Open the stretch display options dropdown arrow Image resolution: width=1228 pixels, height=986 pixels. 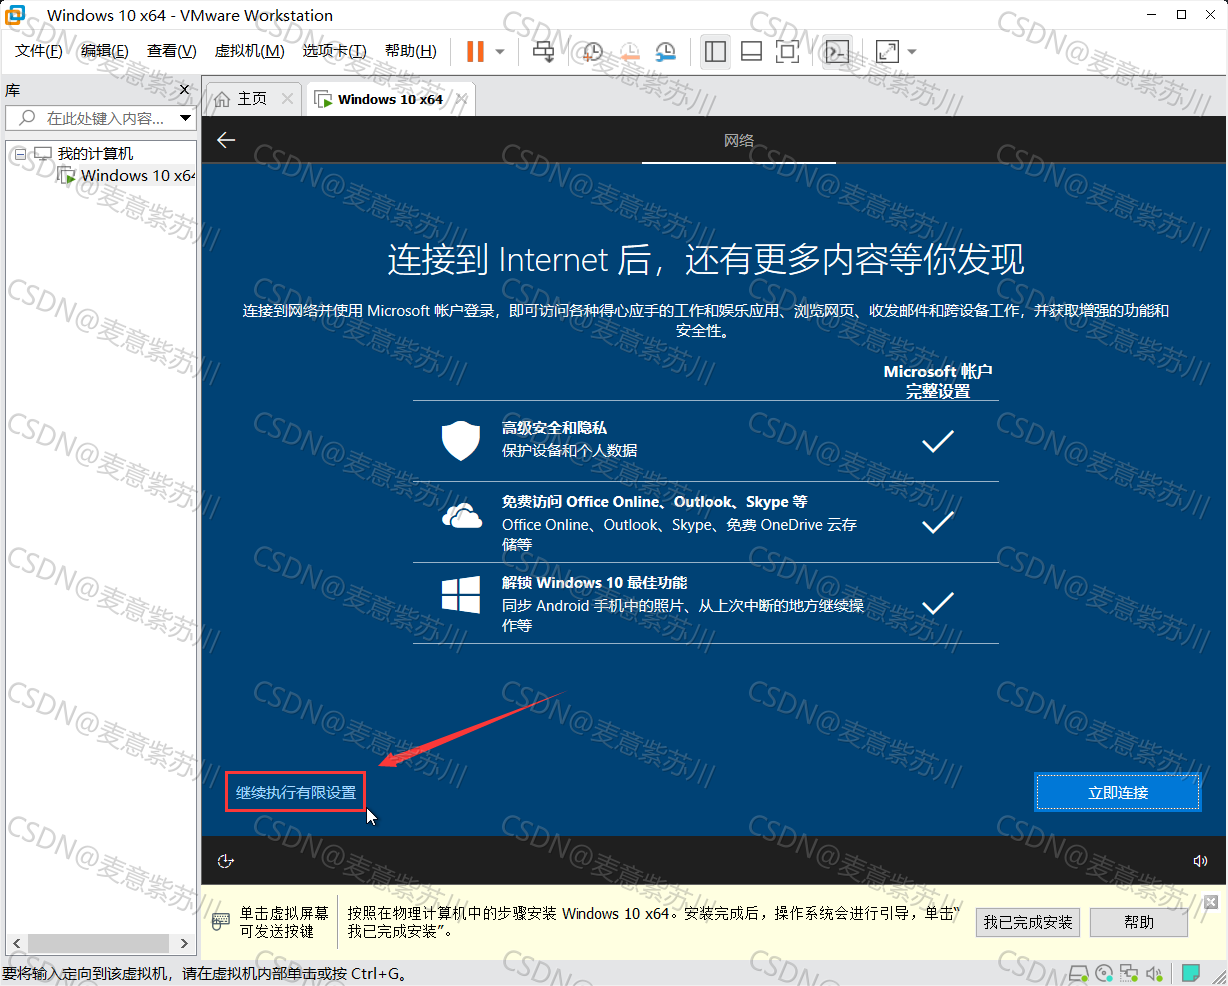(x=911, y=52)
